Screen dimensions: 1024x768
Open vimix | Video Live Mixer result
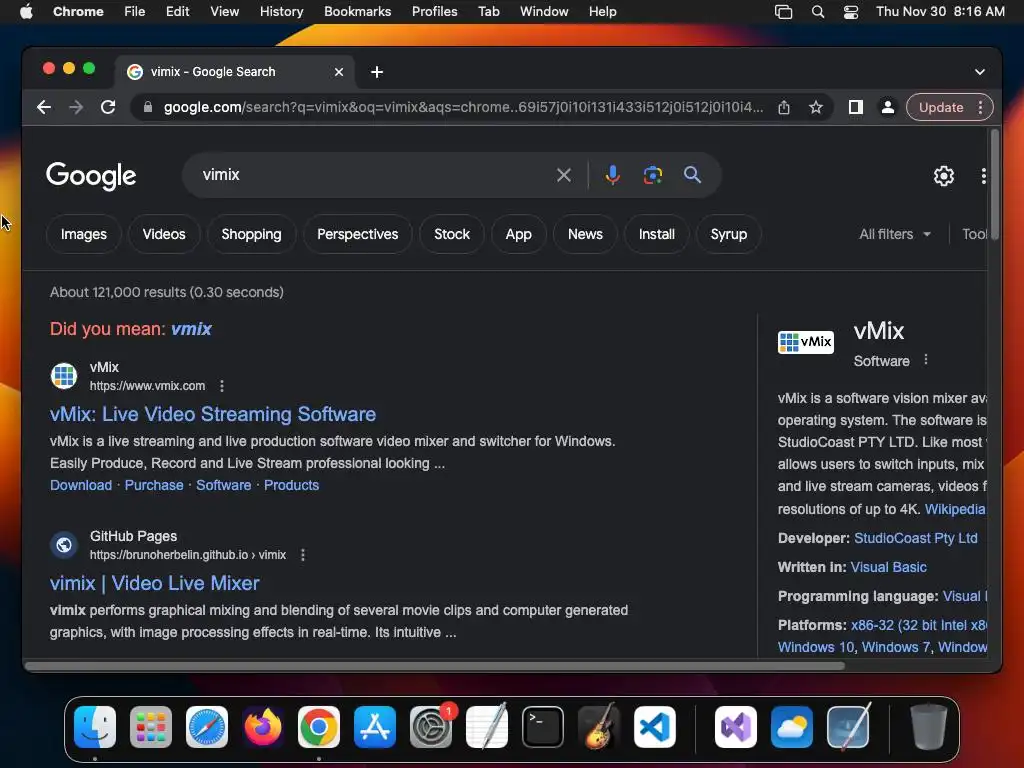coord(155,583)
